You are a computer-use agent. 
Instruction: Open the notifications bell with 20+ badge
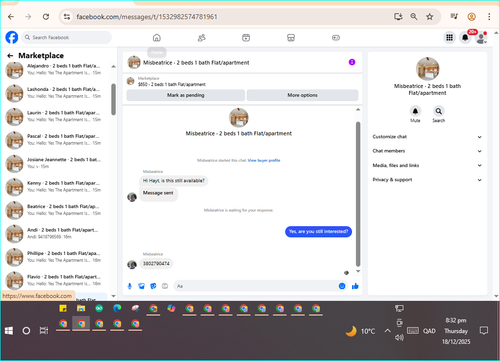point(465,37)
